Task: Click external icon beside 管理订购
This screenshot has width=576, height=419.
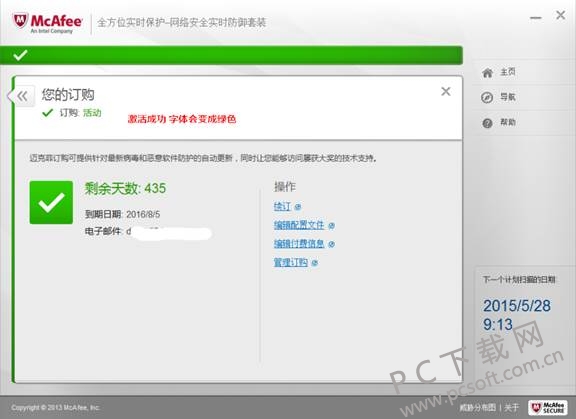Action: [x=314, y=263]
